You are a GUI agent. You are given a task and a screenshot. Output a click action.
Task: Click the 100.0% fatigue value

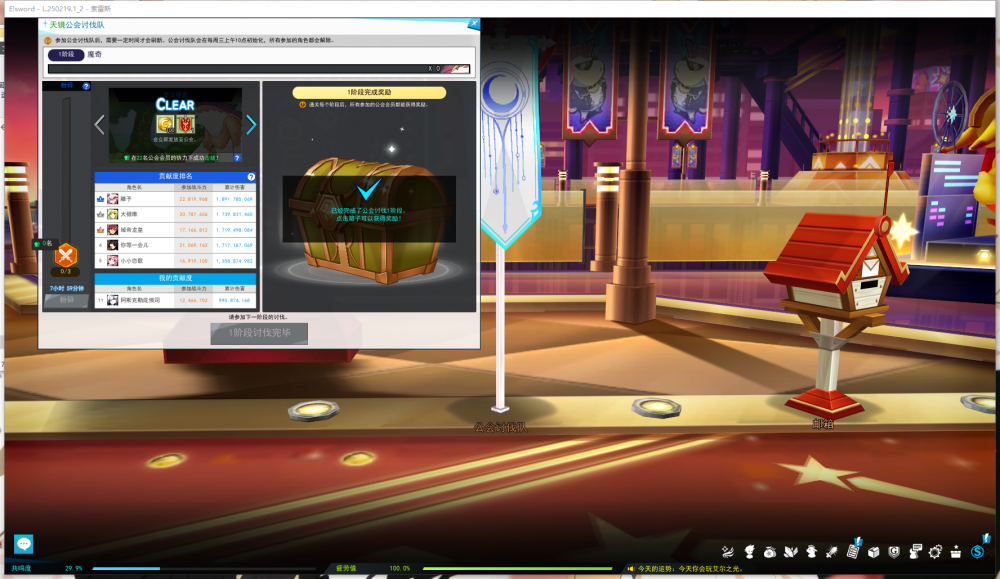[400, 568]
